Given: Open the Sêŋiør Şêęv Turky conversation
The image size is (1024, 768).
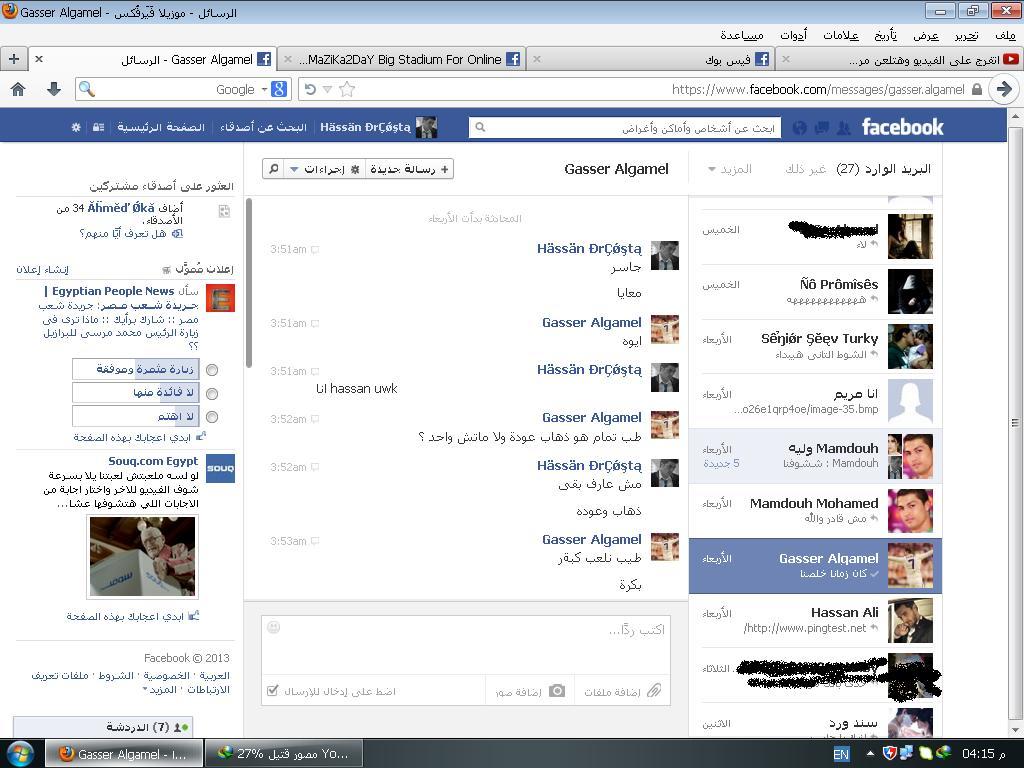Looking at the screenshot, I should (816, 346).
